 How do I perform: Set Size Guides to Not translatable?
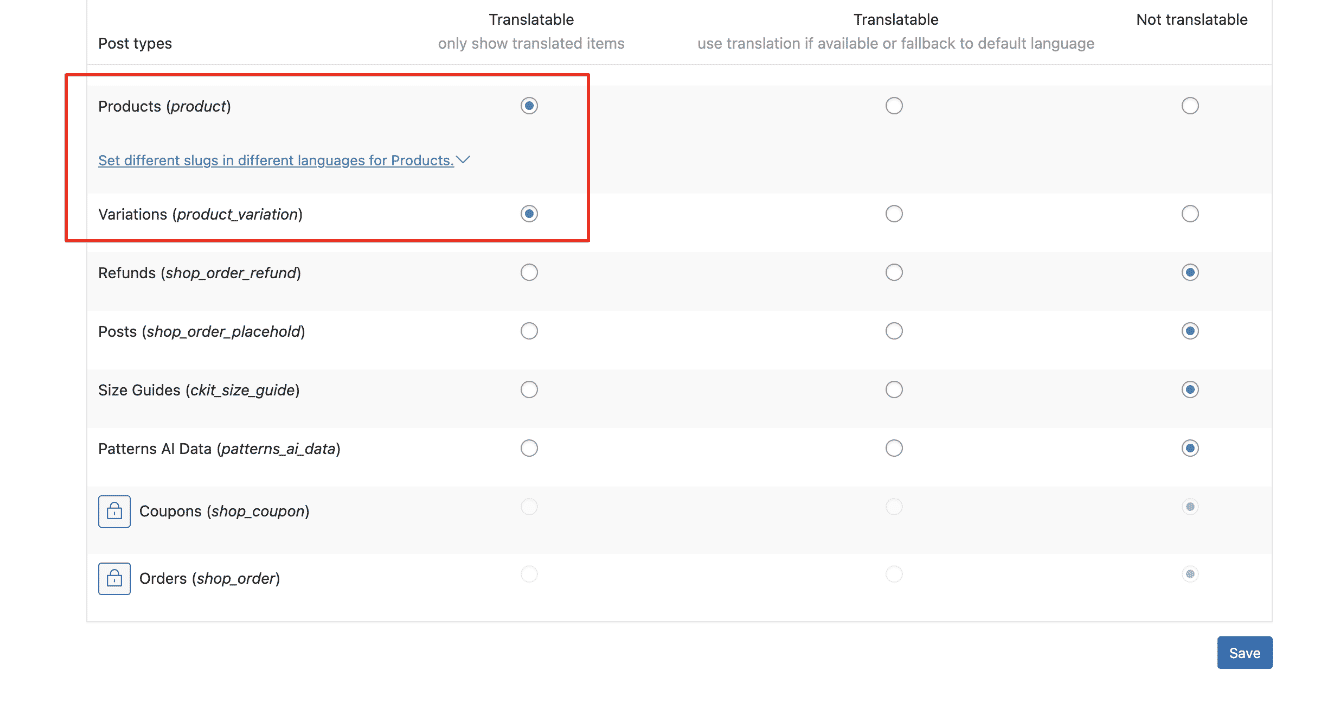[x=1190, y=390]
